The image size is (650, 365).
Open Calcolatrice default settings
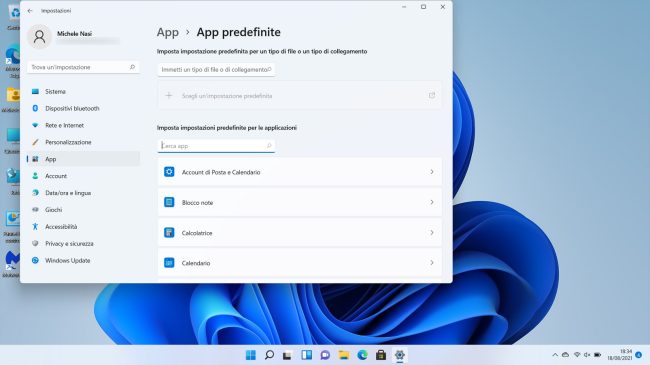pyautogui.click(x=299, y=233)
